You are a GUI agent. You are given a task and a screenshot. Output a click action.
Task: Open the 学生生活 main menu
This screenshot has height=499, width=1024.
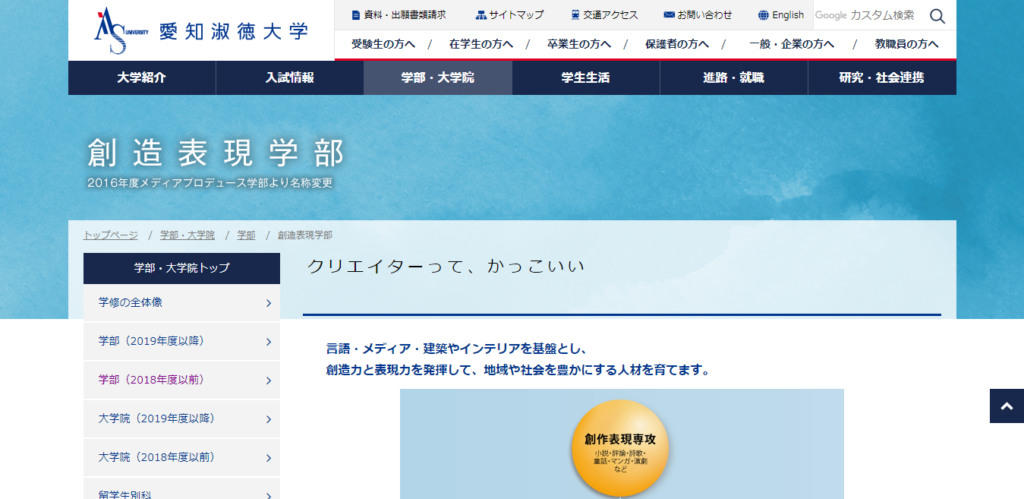click(x=586, y=78)
